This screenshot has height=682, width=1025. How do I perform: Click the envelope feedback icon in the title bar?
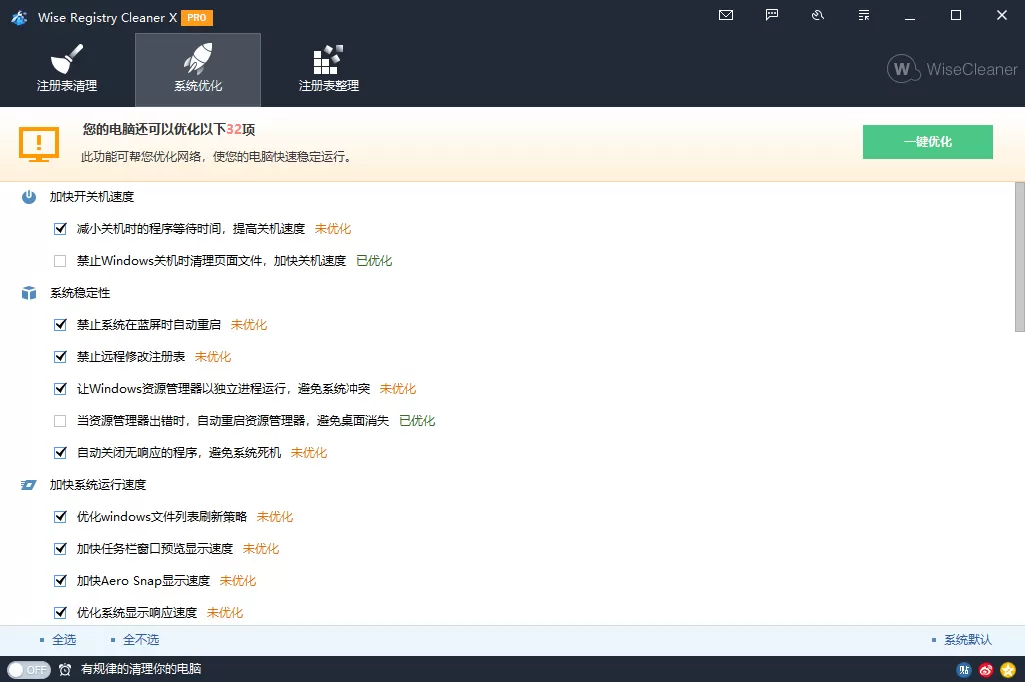click(x=725, y=15)
